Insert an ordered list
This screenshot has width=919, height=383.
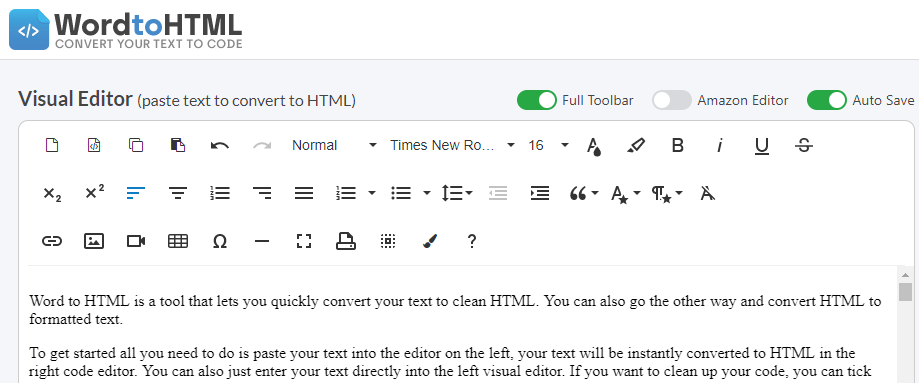click(x=346, y=193)
